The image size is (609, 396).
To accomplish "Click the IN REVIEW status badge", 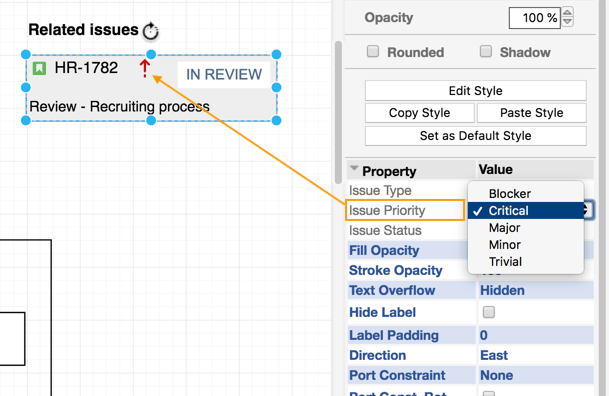I will point(224,75).
